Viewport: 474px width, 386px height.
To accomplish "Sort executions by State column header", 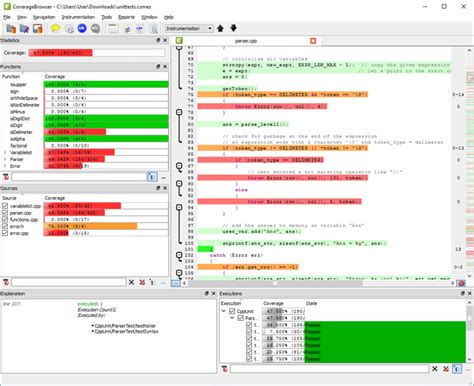I will (x=311, y=303).
